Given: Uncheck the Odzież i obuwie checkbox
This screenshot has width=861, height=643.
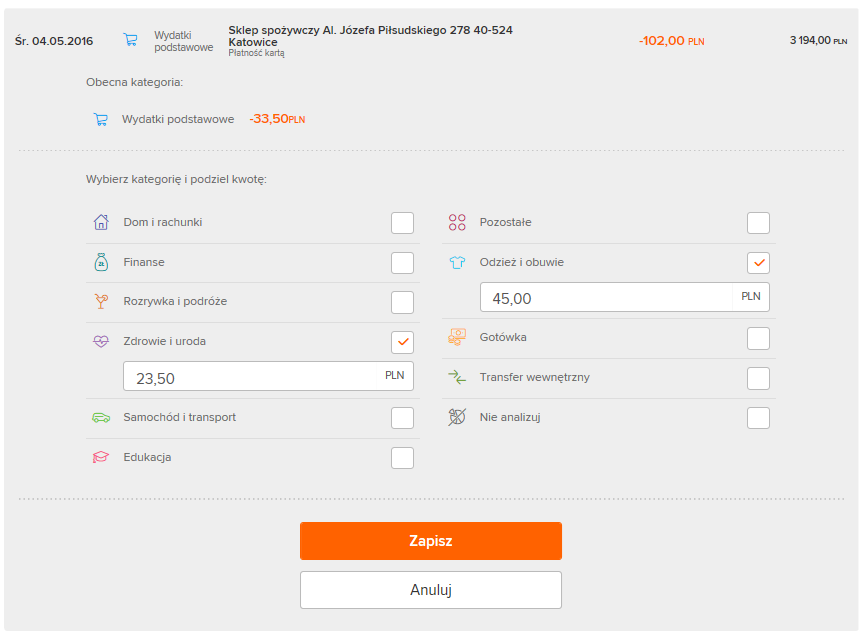Looking at the screenshot, I should pyautogui.click(x=759, y=263).
